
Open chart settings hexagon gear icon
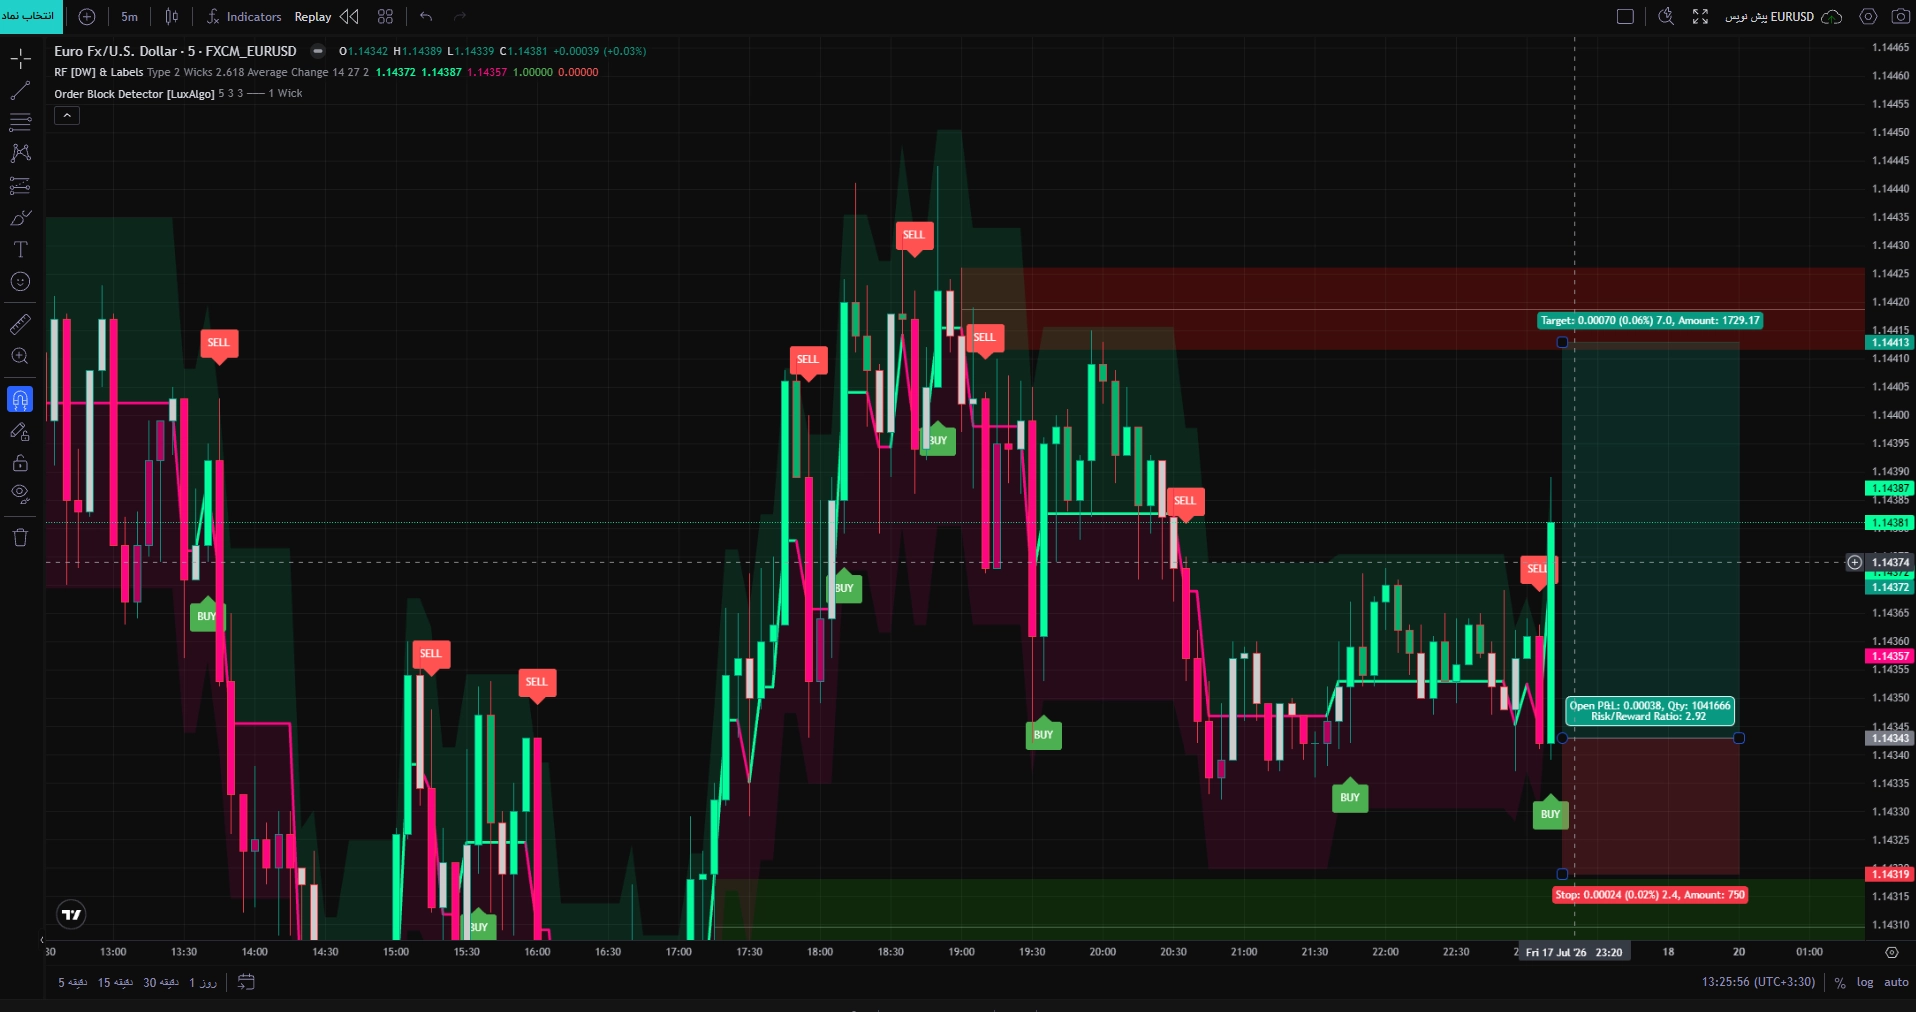(x=1868, y=16)
